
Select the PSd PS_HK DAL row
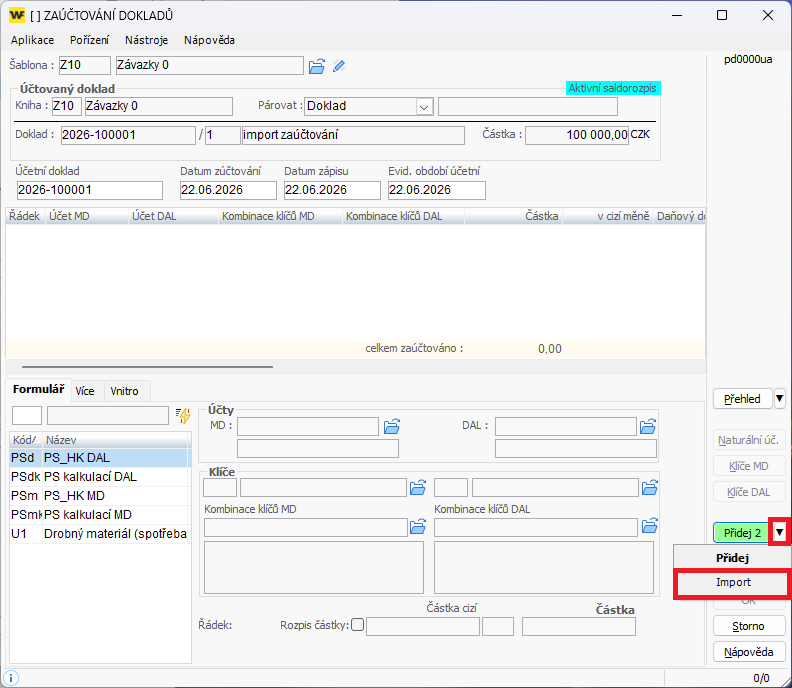[99, 458]
